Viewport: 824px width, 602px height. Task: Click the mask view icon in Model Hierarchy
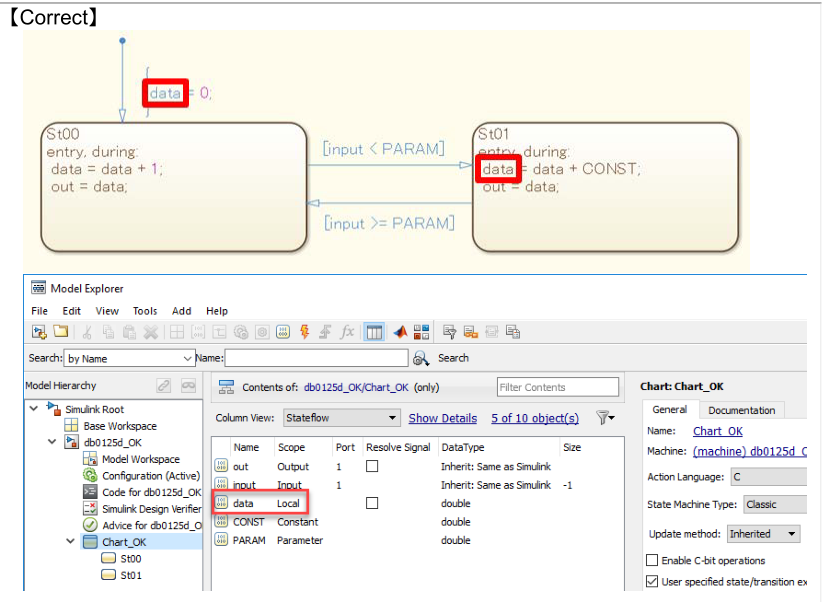(188, 386)
